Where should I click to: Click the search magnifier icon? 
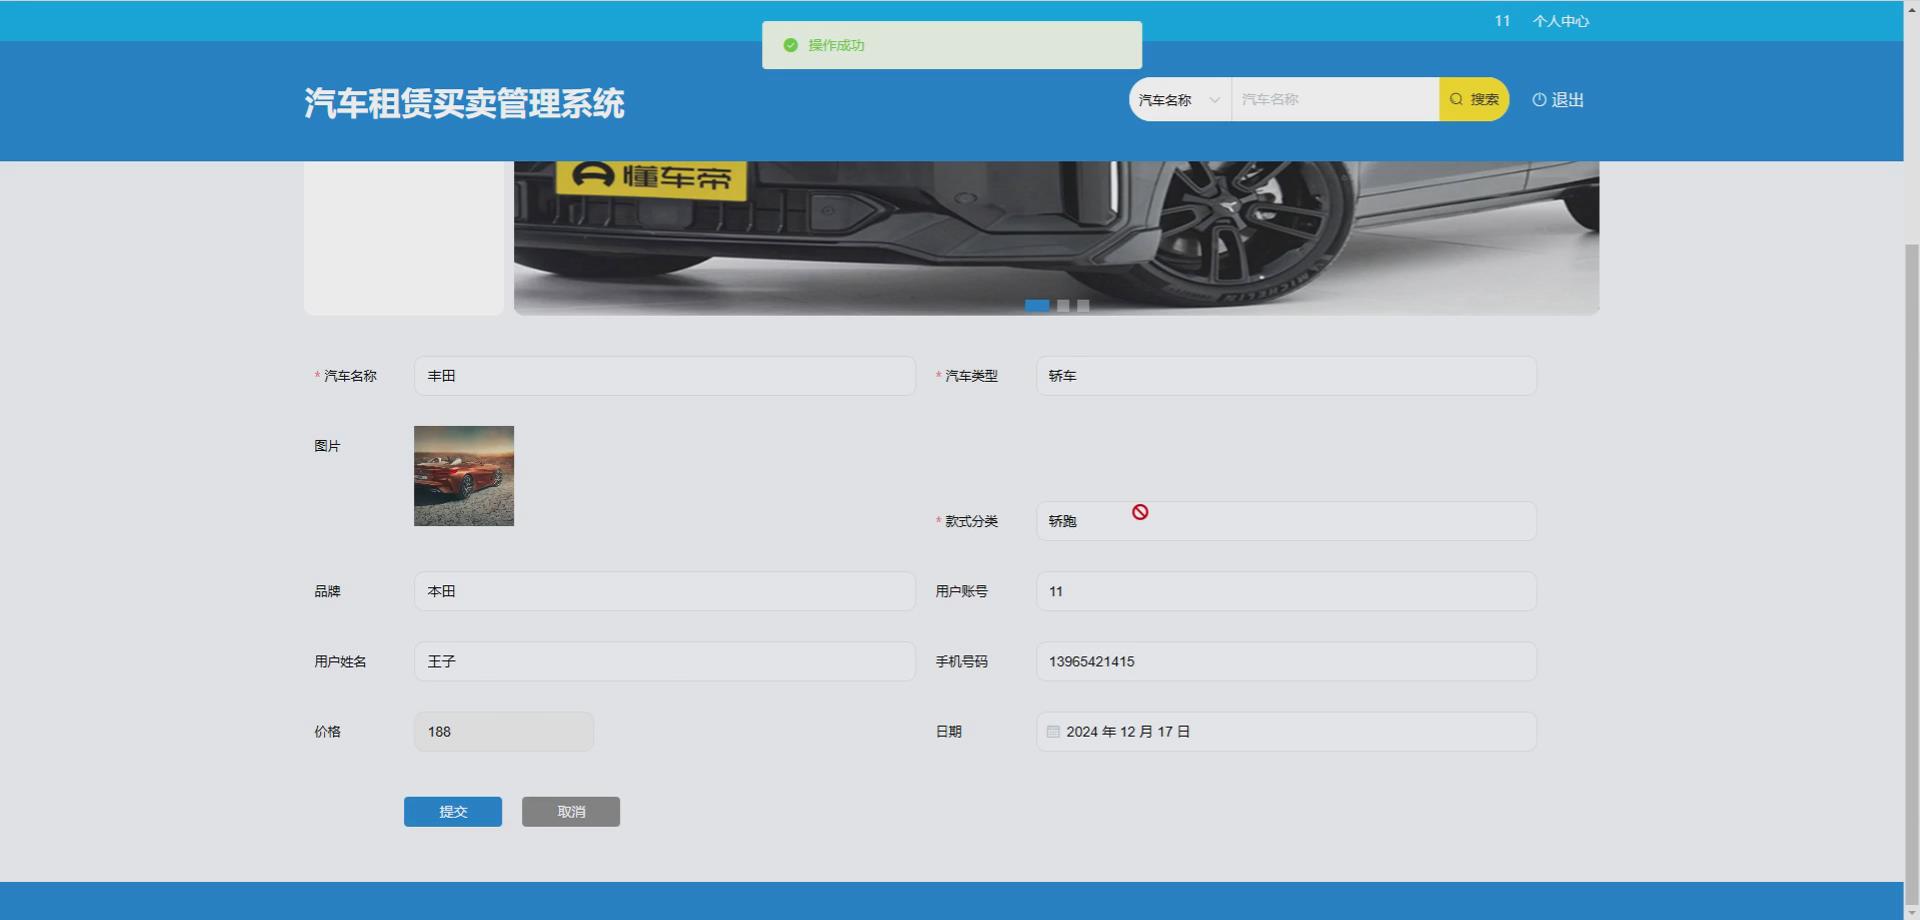coord(1456,99)
